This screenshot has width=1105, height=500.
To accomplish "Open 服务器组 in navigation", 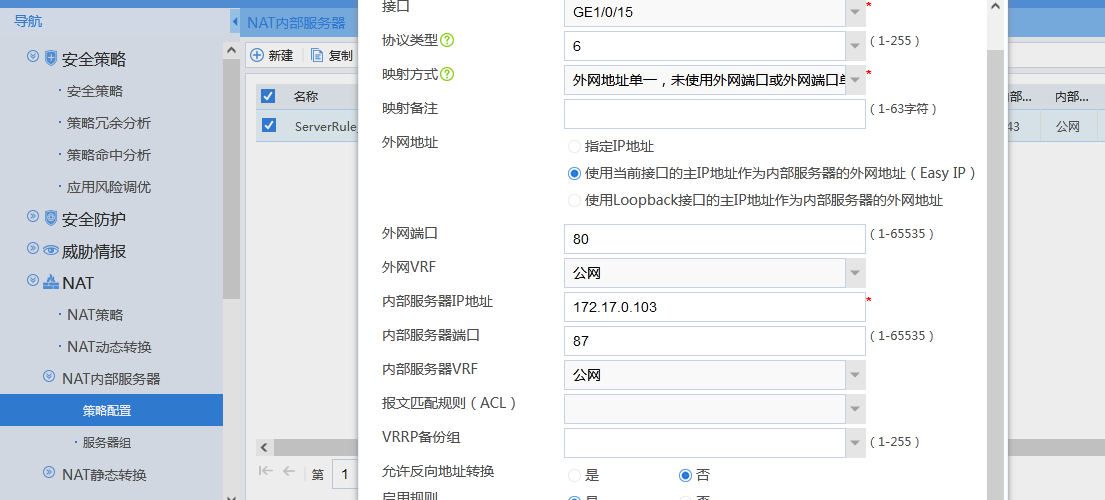I will (x=106, y=443).
